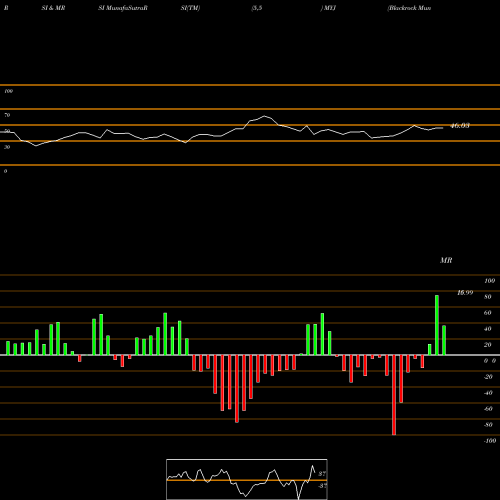Click the '-37' label in mini chart
Image resolution: width=500 pixels, height=500 pixels.
pyautogui.click(x=322, y=485)
